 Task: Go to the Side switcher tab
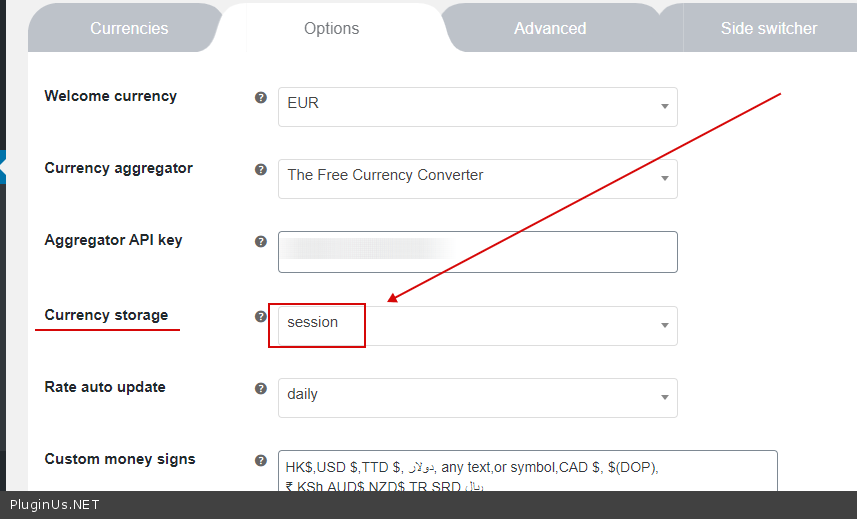point(768,29)
